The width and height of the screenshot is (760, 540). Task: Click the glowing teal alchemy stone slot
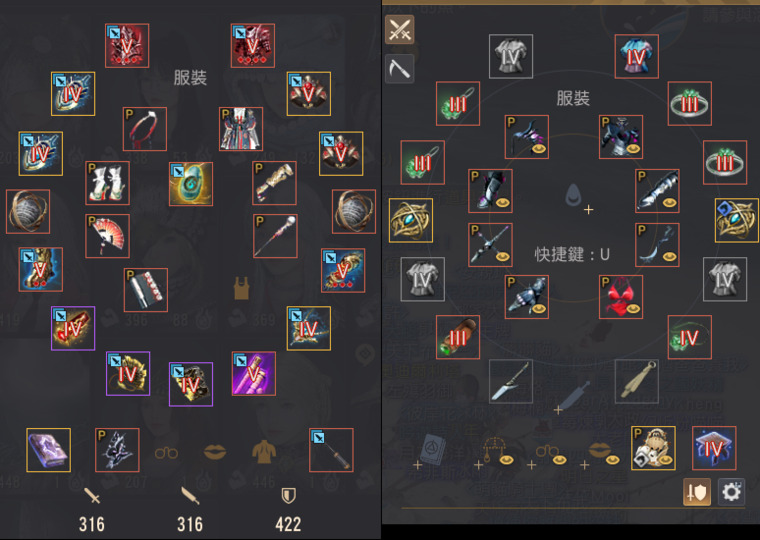(191, 184)
